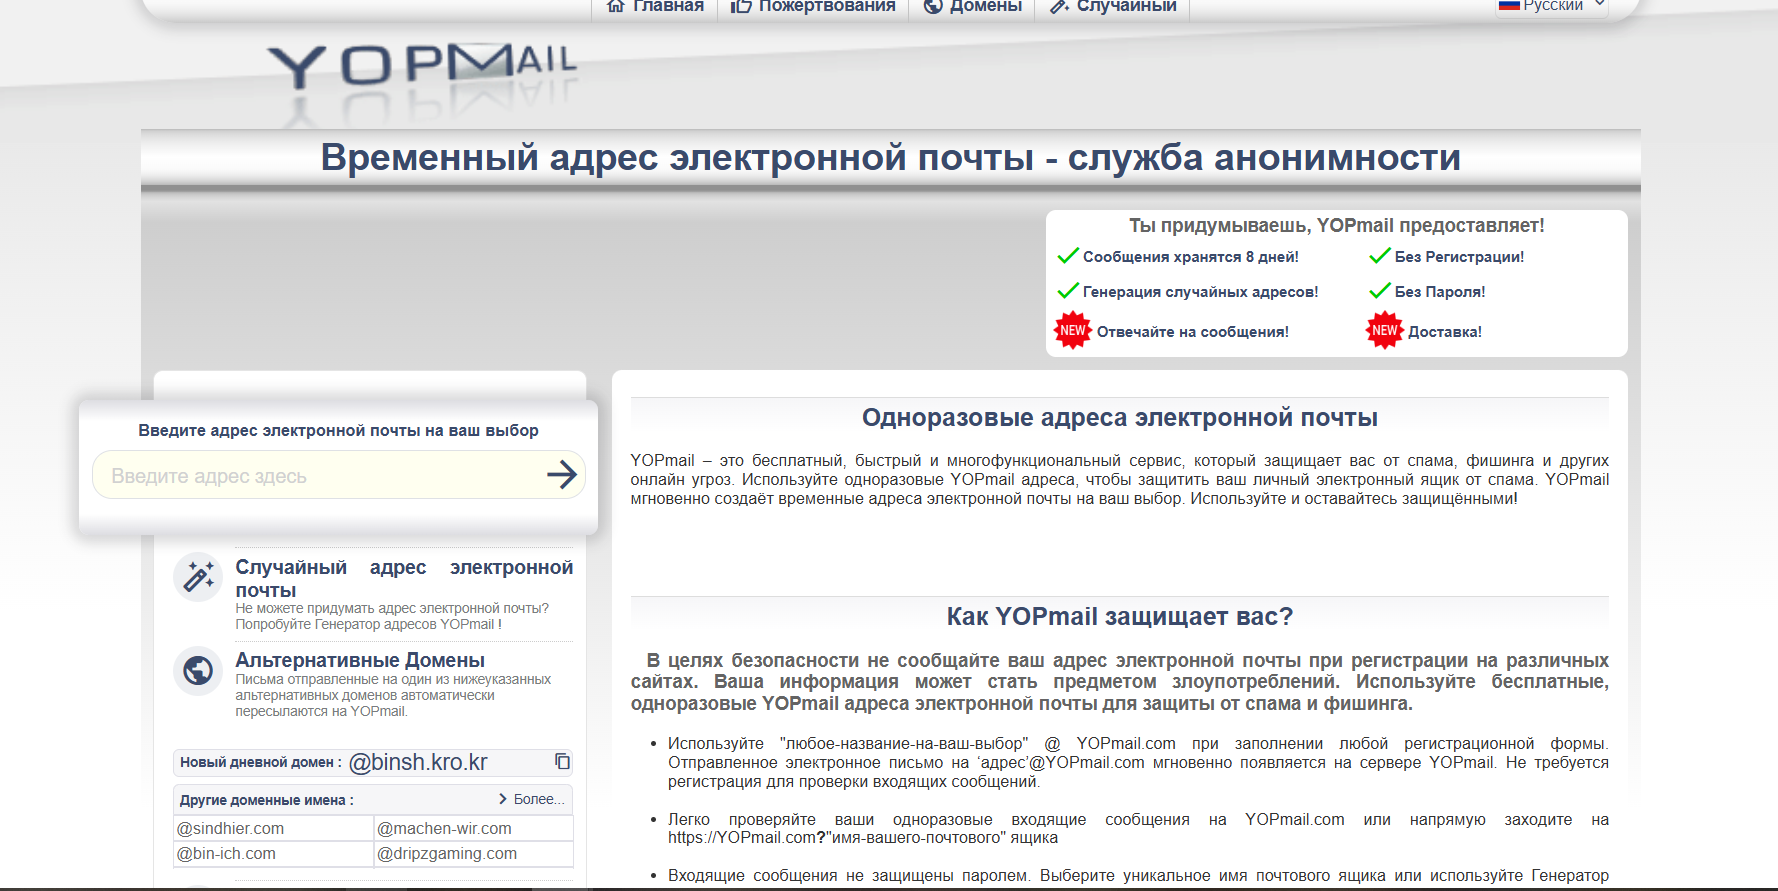Select the @dripzgaming.com domain

coord(447,853)
